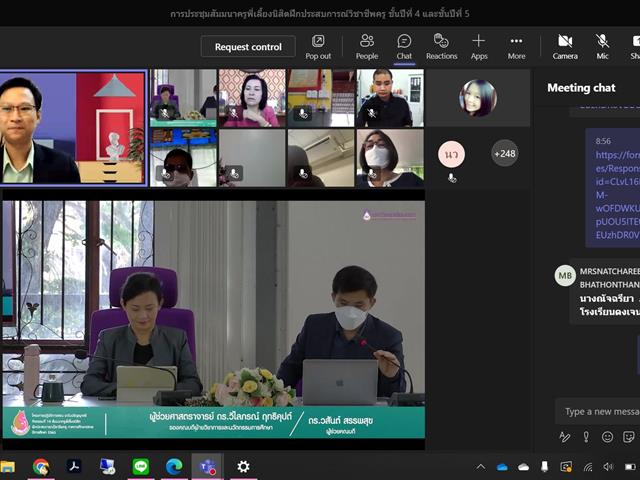Toggle the Chat panel in meeting toolbar
This screenshot has width=640, height=480.
[x=404, y=47]
